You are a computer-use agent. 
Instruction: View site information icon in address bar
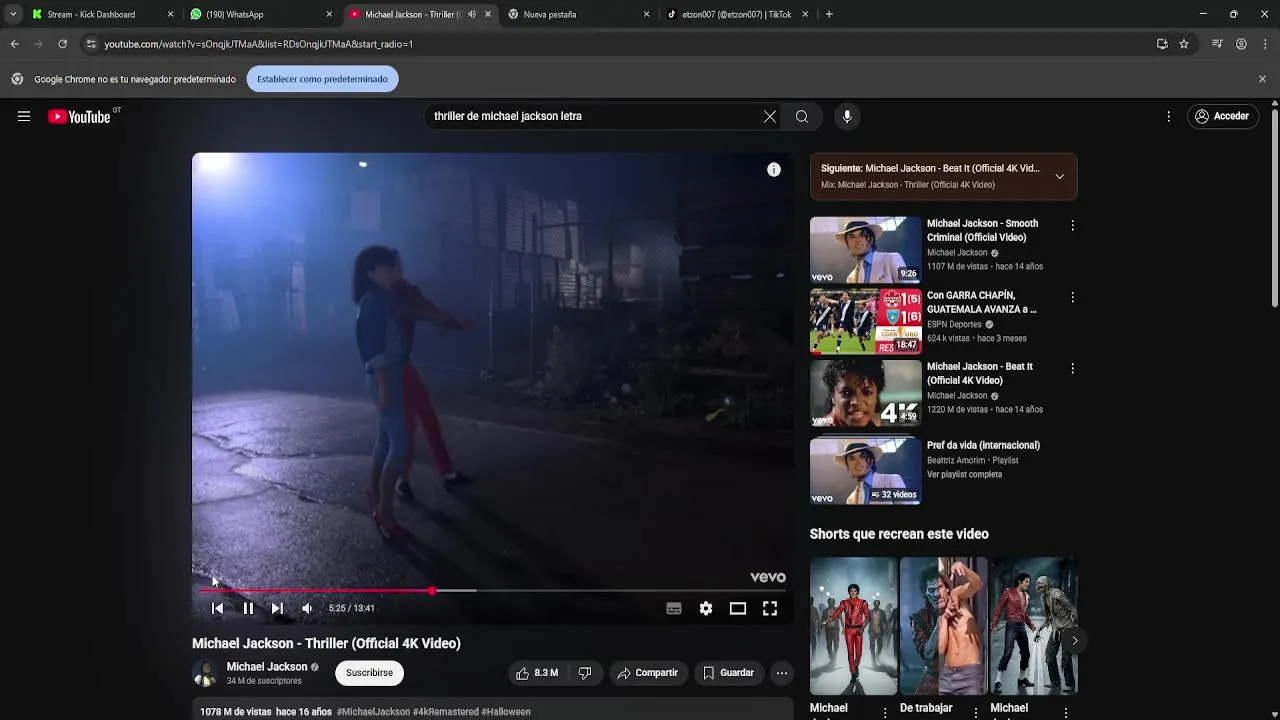click(x=91, y=44)
